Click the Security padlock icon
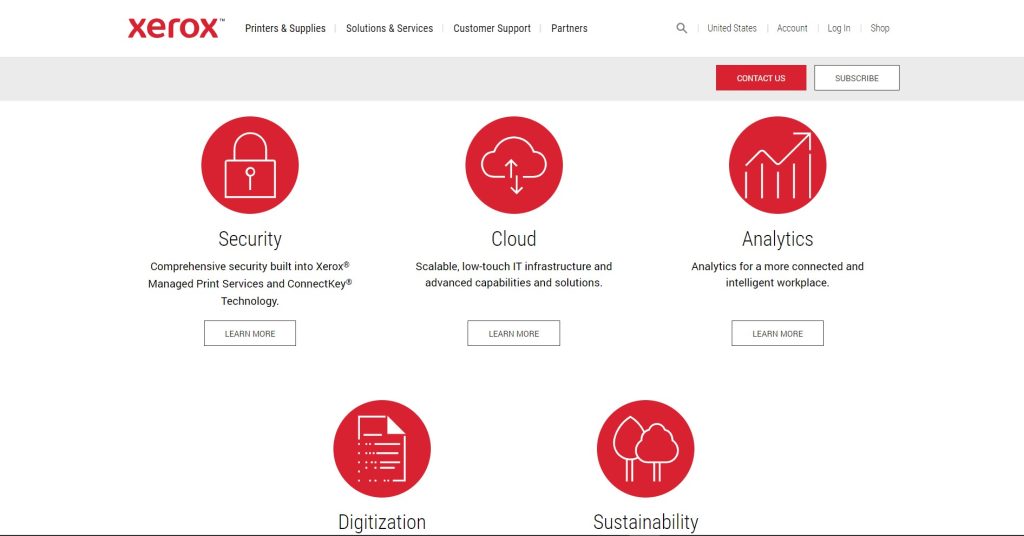Screen dimensions: 1024x536 250,165
